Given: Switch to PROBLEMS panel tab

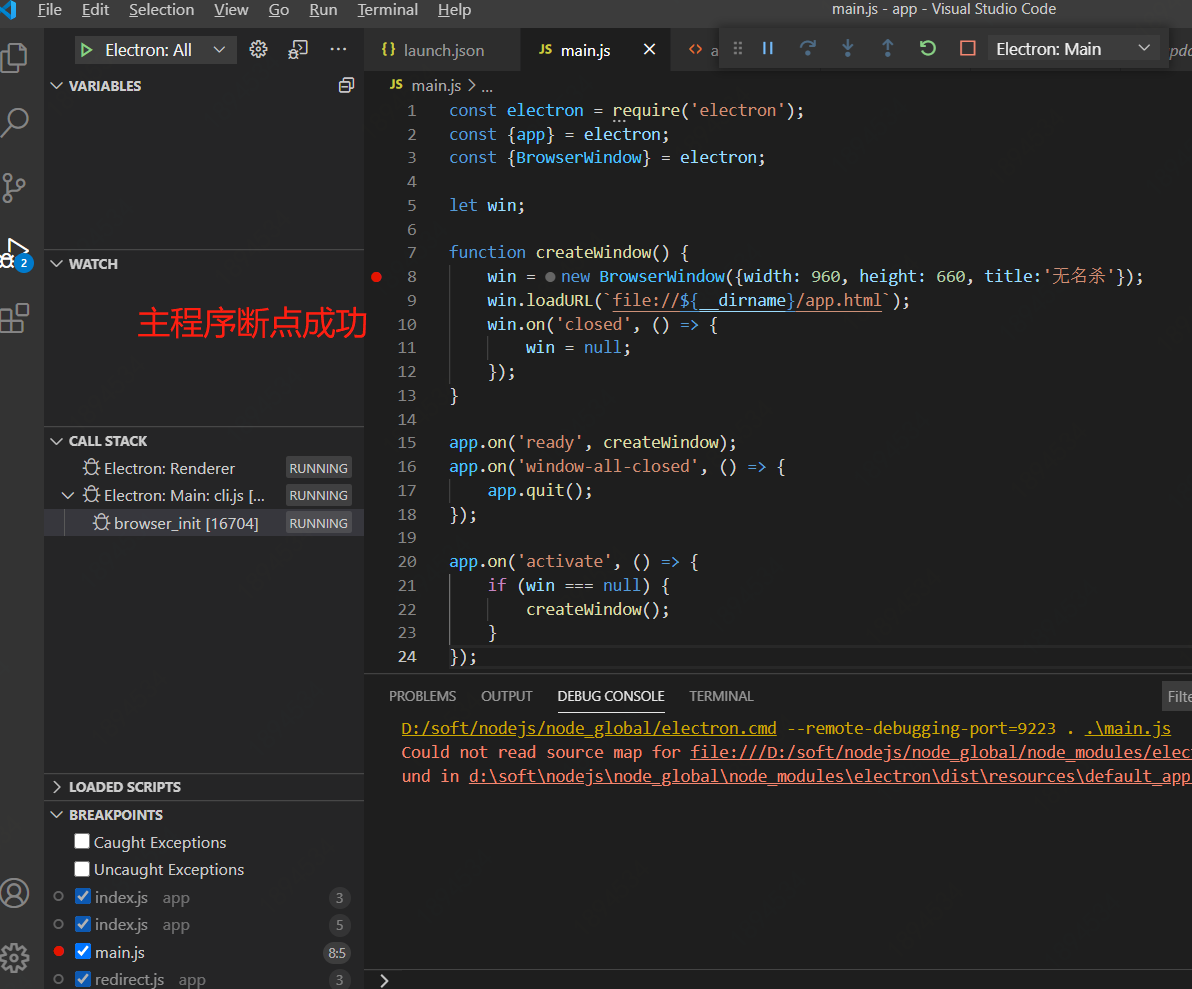Looking at the screenshot, I should pyautogui.click(x=423, y=696).
